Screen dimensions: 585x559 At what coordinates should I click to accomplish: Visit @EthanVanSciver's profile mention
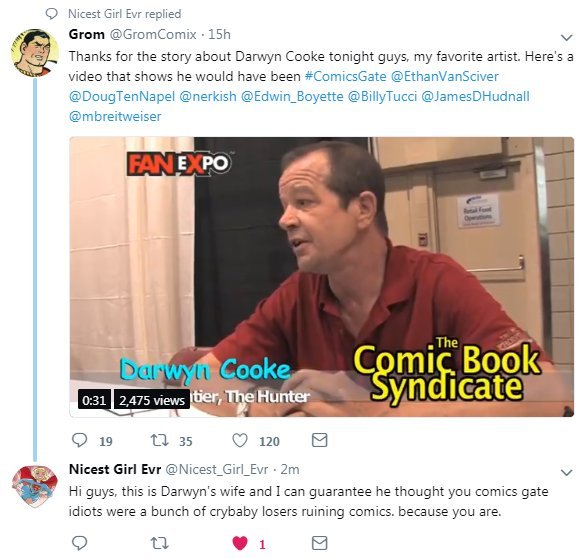(445, 76)
